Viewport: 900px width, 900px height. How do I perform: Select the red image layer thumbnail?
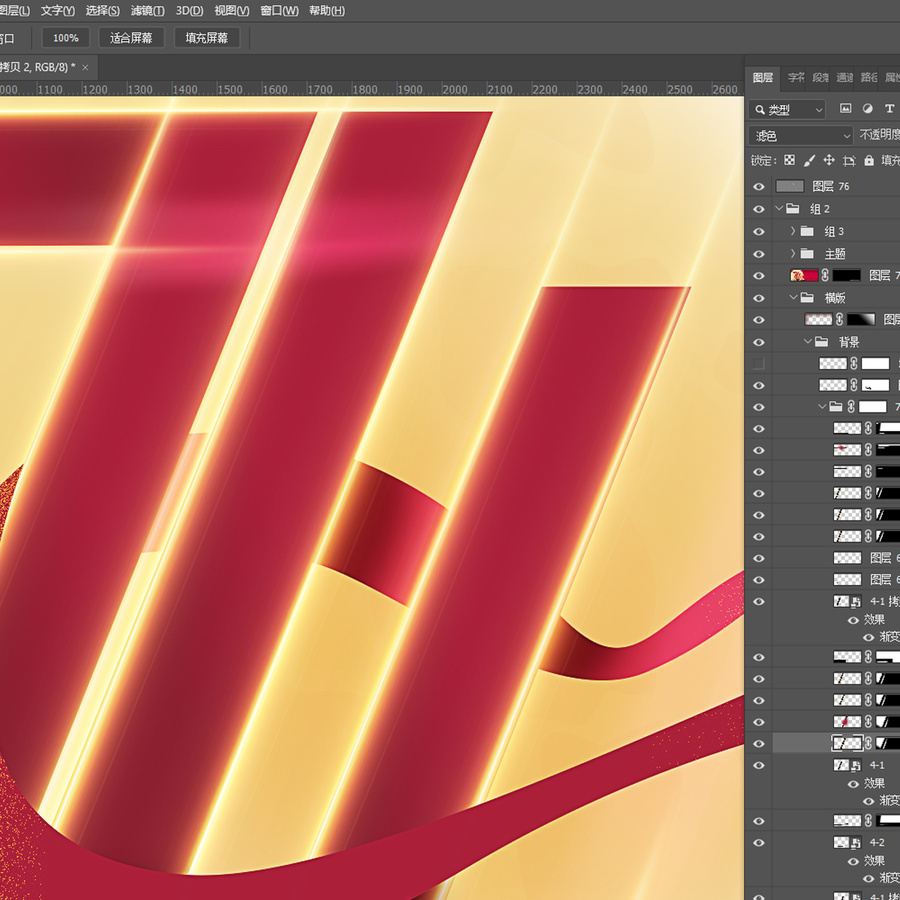click(x=804, y=276)
